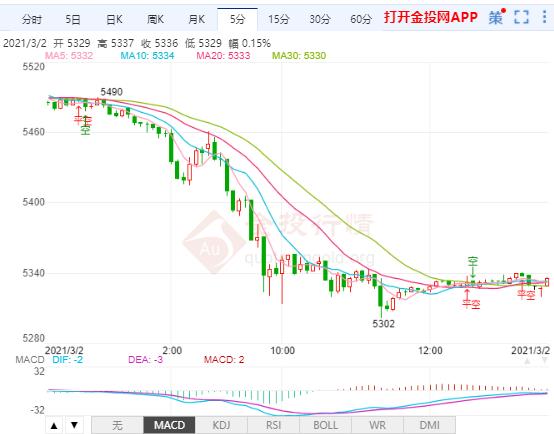554x434 pixels.
Task: Open the 日K daily candlestick tab
Action: [114, 19]
